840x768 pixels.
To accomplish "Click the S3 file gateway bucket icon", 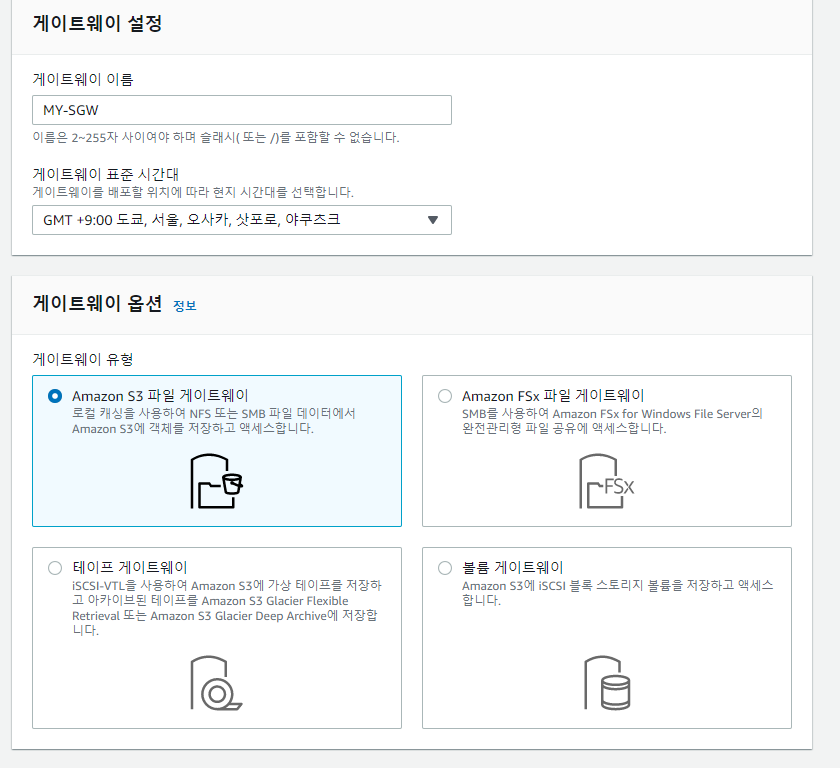I will [217, 481].
